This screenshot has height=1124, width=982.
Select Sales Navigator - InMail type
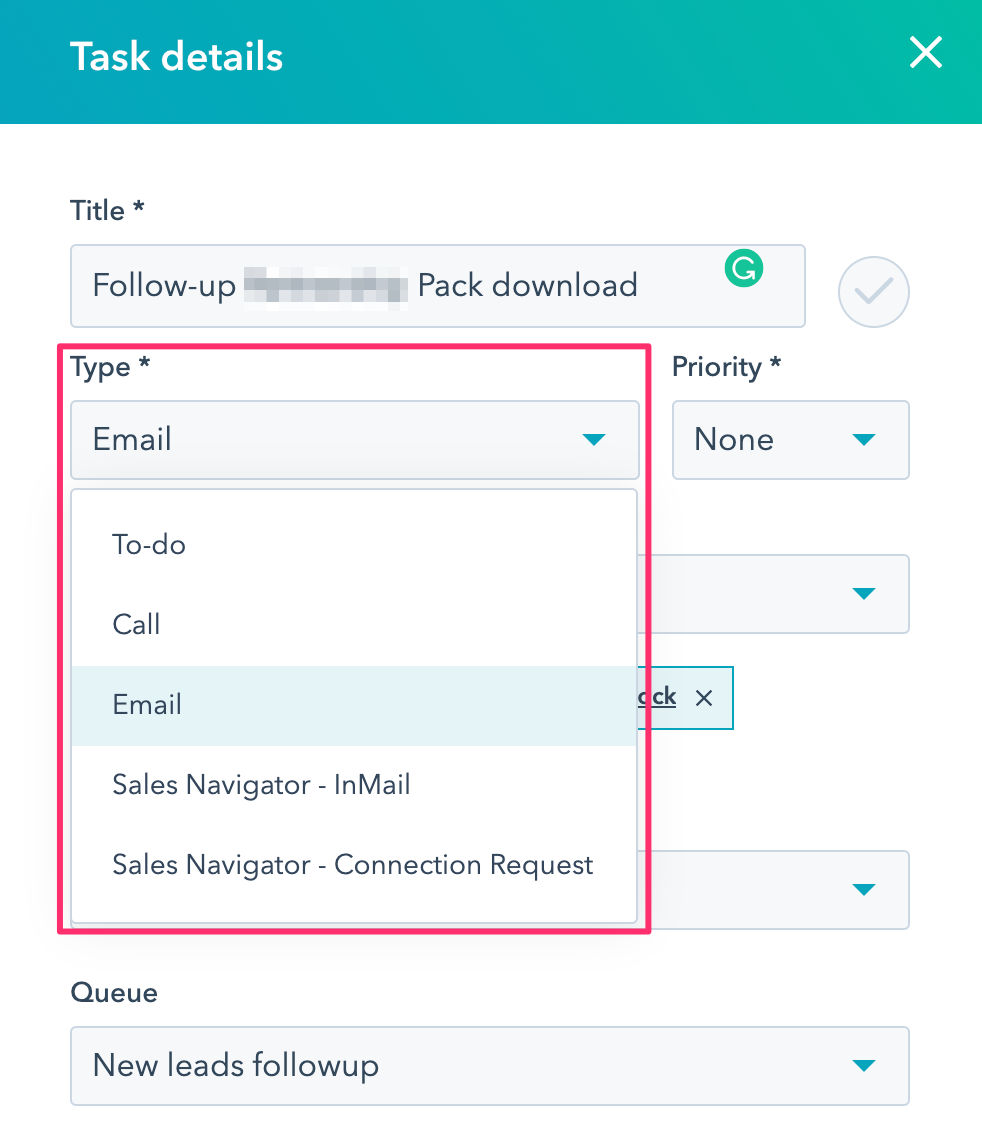pos(261,785)
